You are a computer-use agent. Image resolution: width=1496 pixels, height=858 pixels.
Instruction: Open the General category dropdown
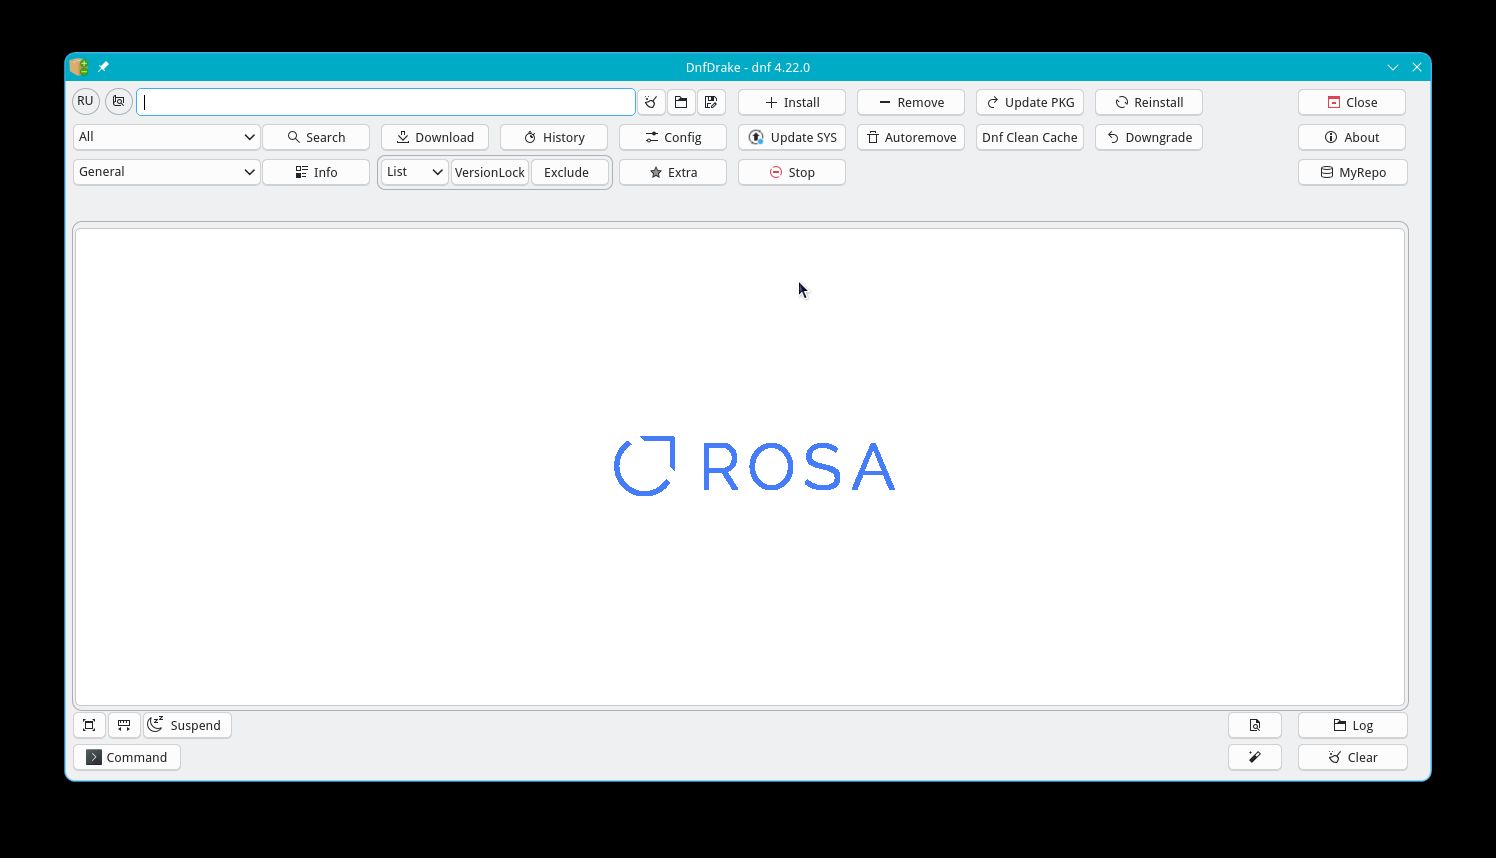point(166,172)
